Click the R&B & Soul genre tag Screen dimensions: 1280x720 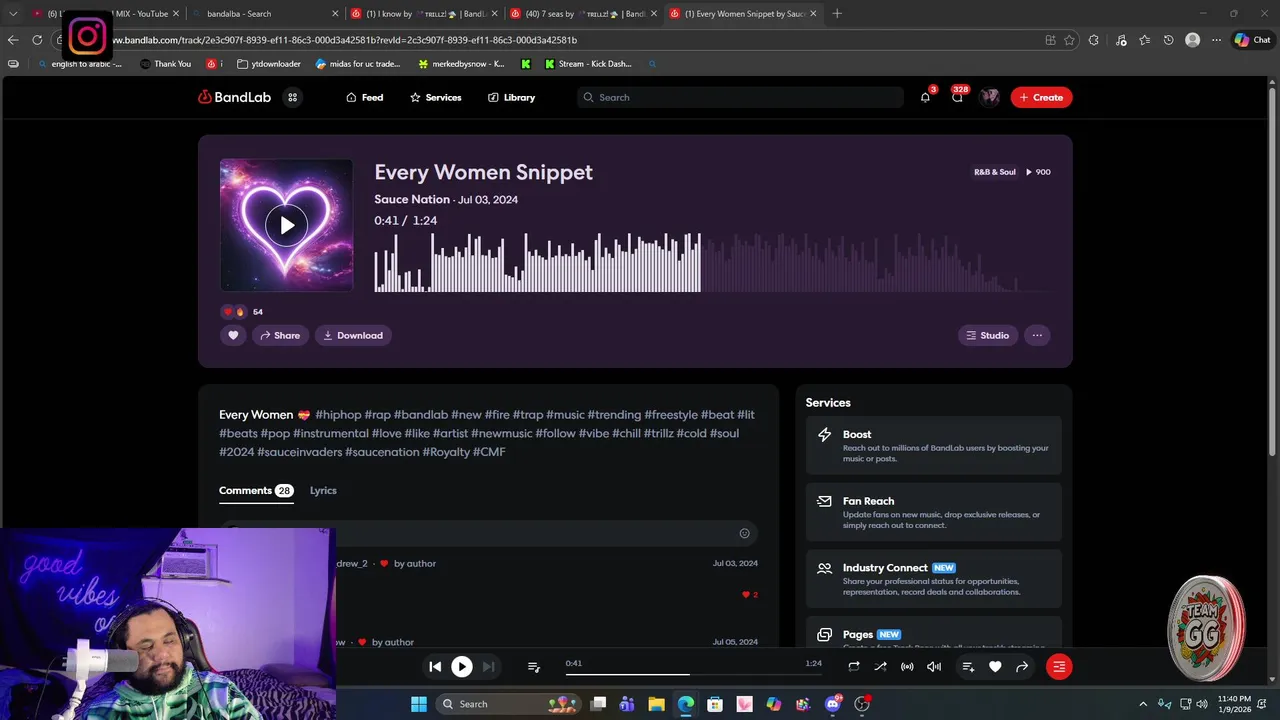995,172
